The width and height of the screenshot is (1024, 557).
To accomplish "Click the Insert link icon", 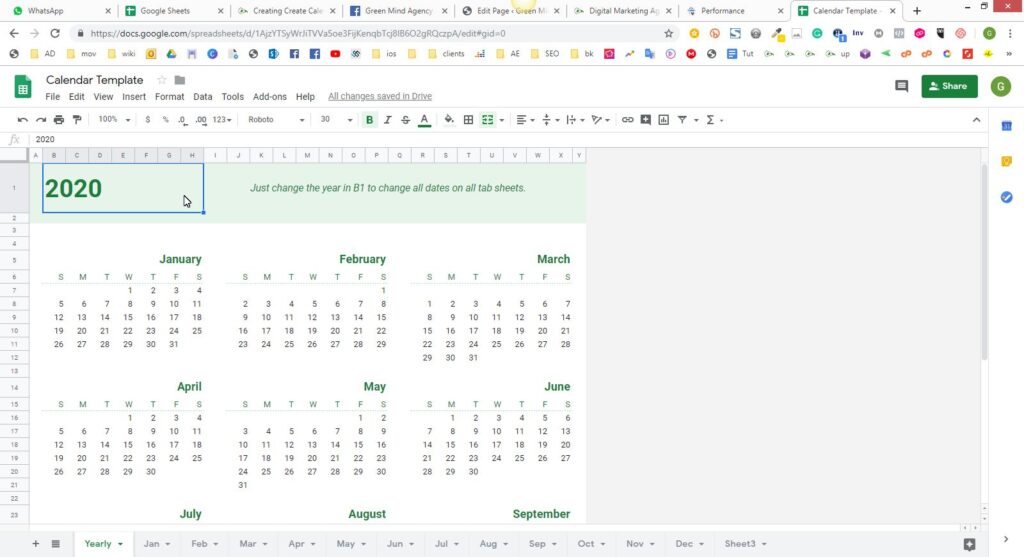I will click(627, 119).
